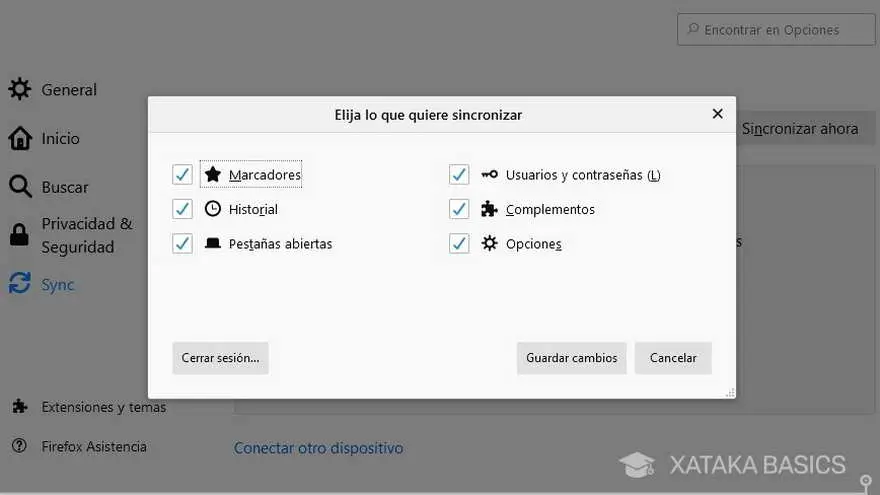Uncheck the Opciones checkbox
The height and width of the screenshot is (495, 880).
click(459, 244)
